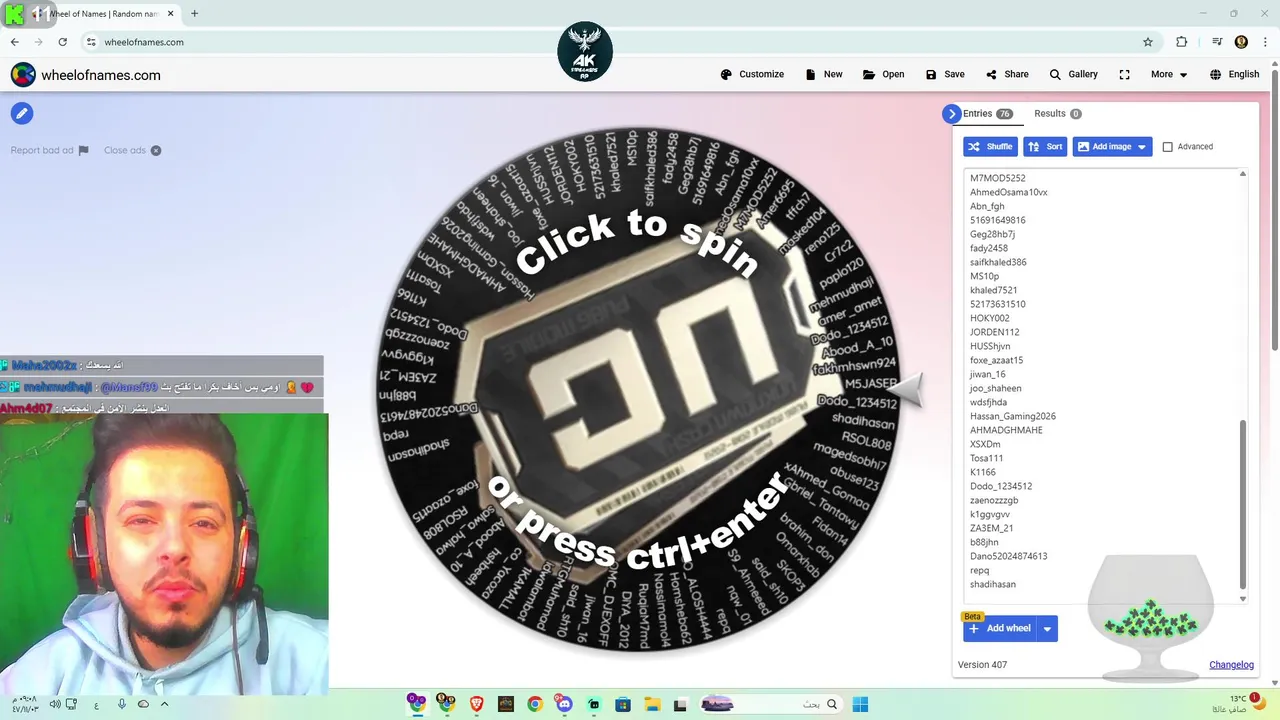Sort the entries alphabetically
Viewport: 1280px width, 720px height.
(1045, 146)
